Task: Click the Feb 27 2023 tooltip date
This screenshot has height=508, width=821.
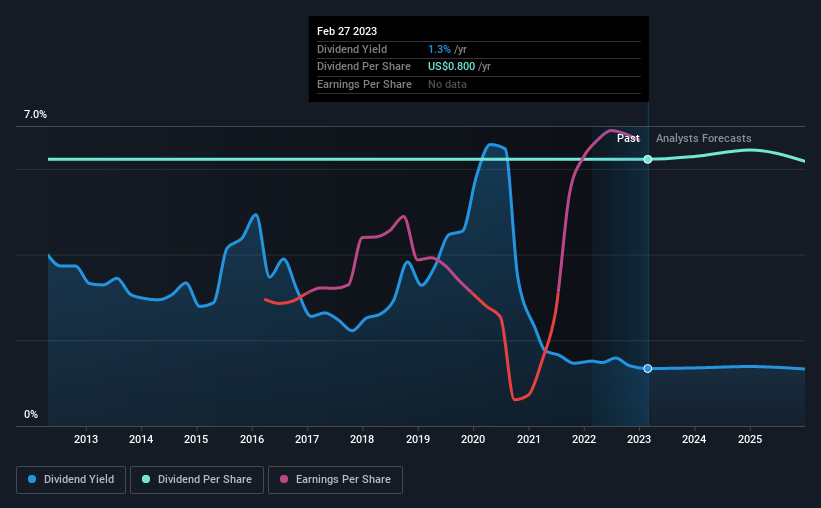Action: (347, 31)
